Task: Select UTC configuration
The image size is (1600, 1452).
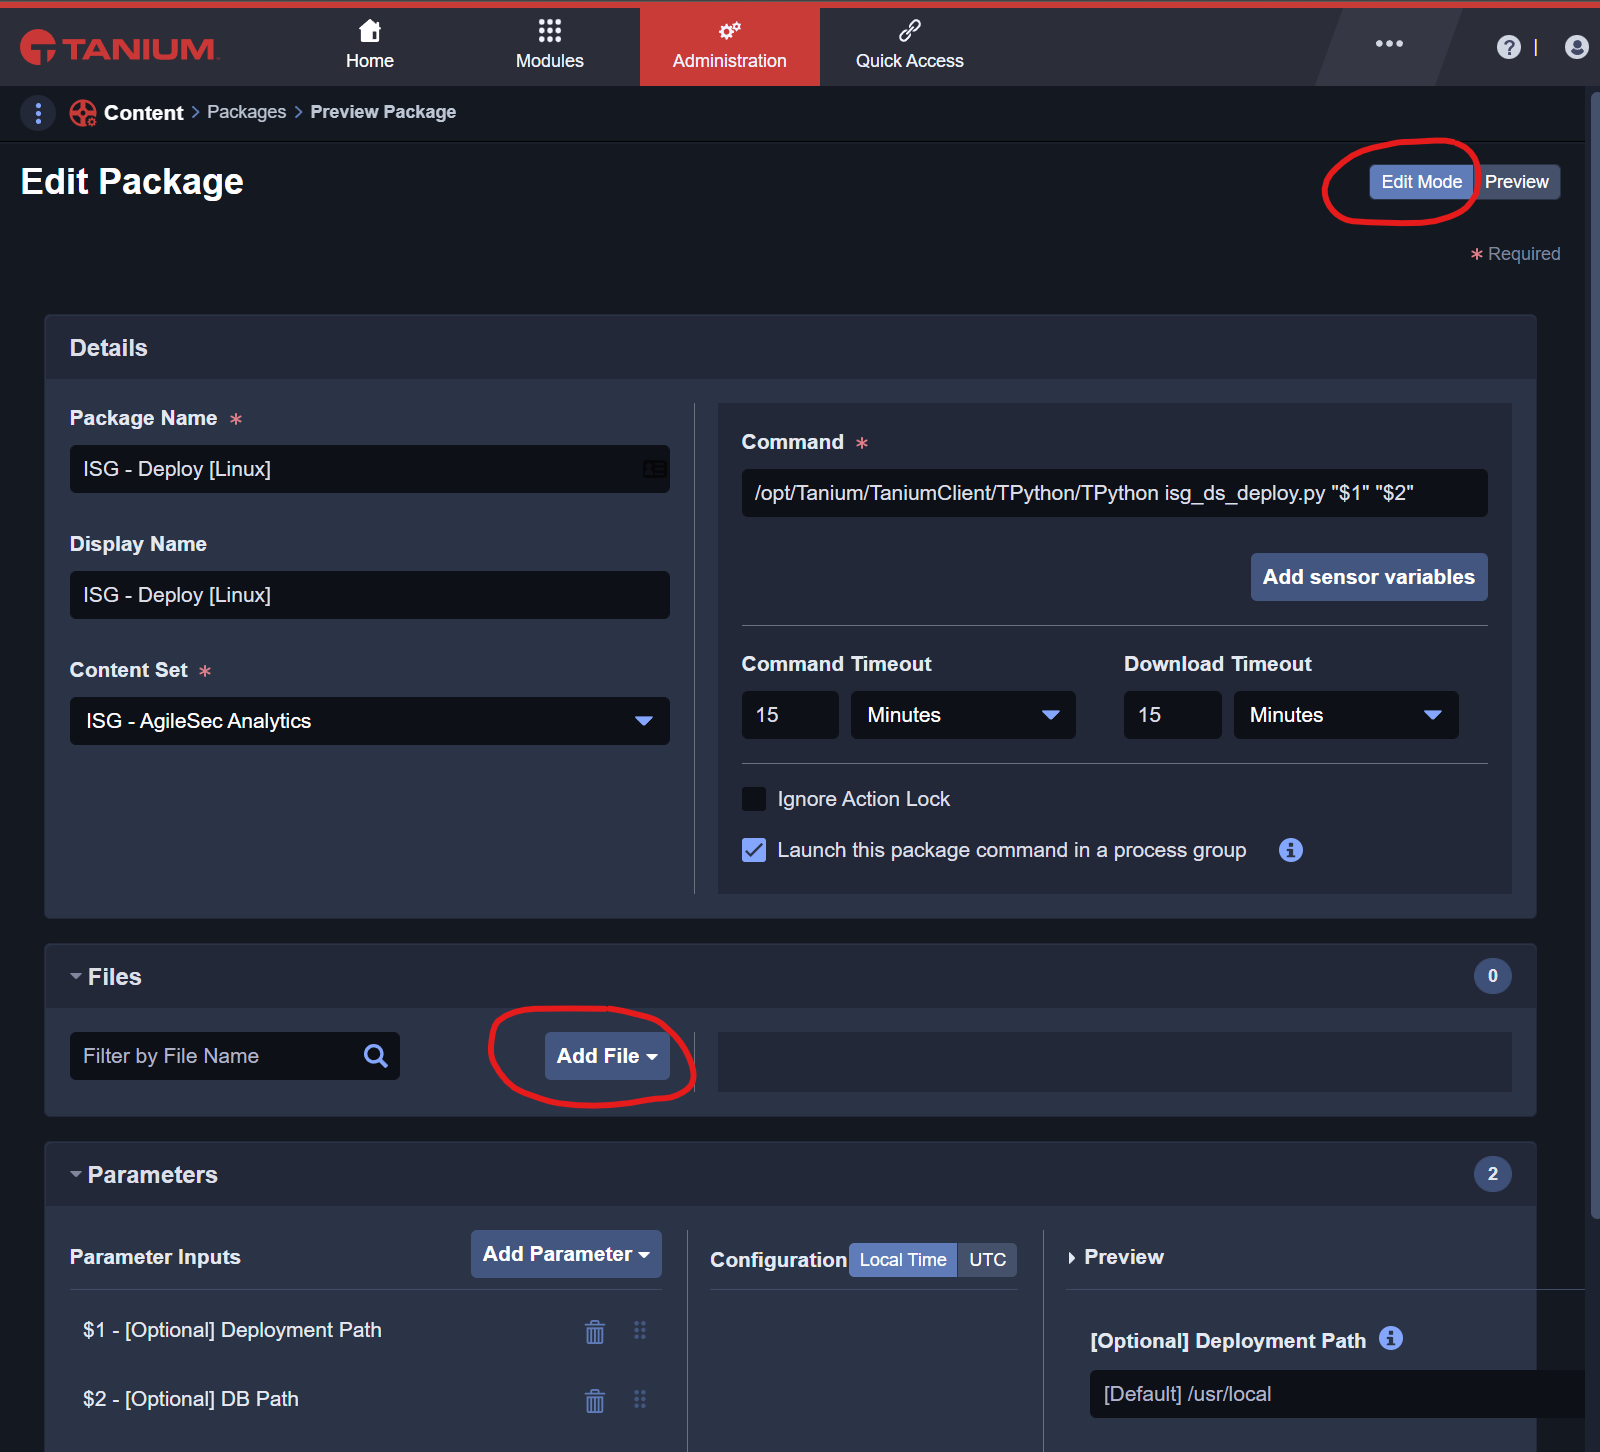Action: click(987, 1260)
